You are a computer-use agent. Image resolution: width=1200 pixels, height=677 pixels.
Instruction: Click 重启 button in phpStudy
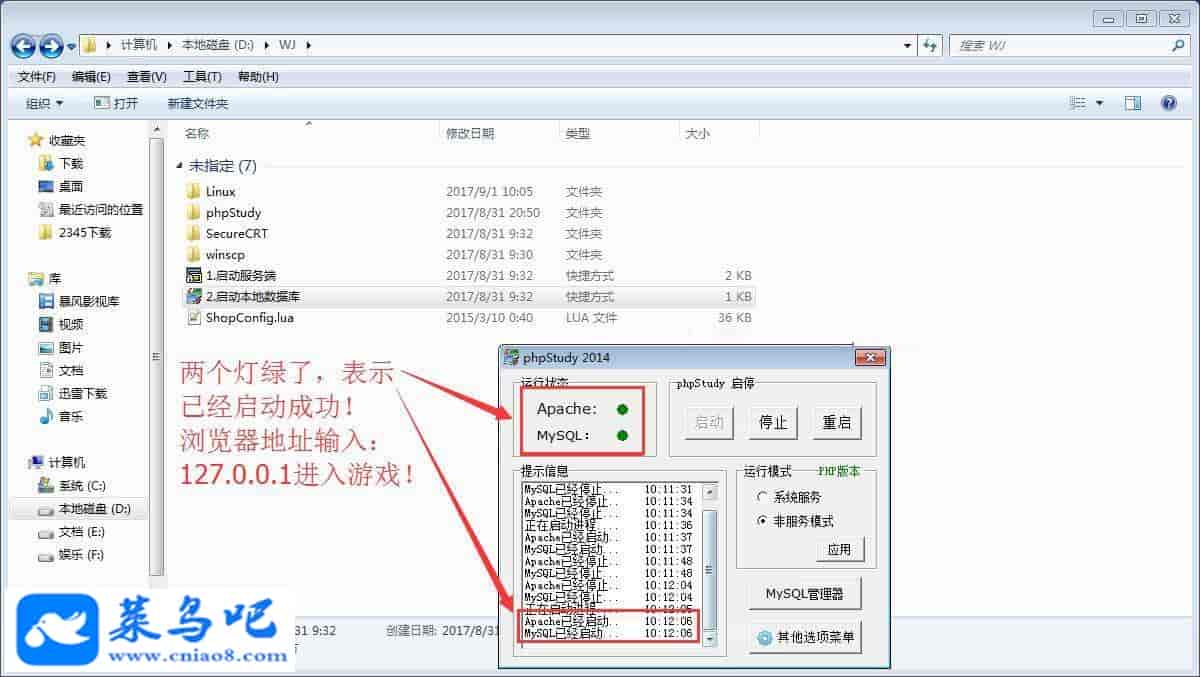pyautogui.click(x=837, y=422)
